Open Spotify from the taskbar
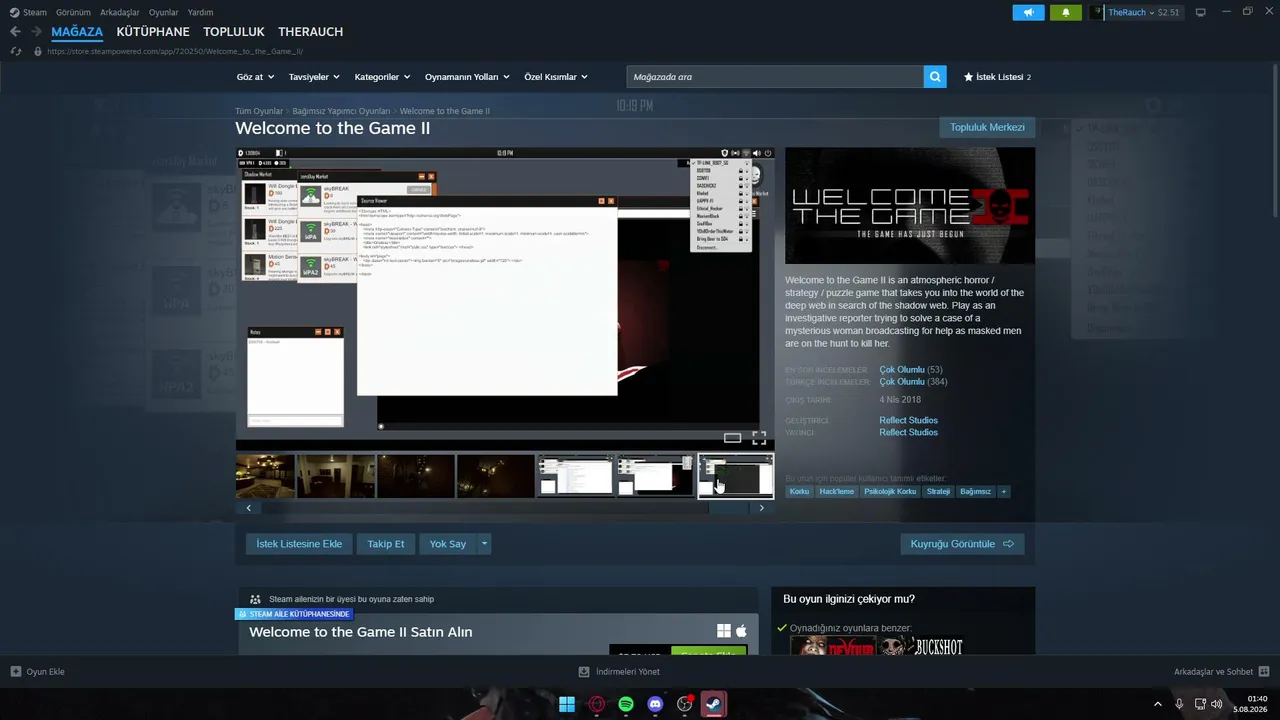The height and width of the screenshot is (720, 1280). click(x=626, y=704)
